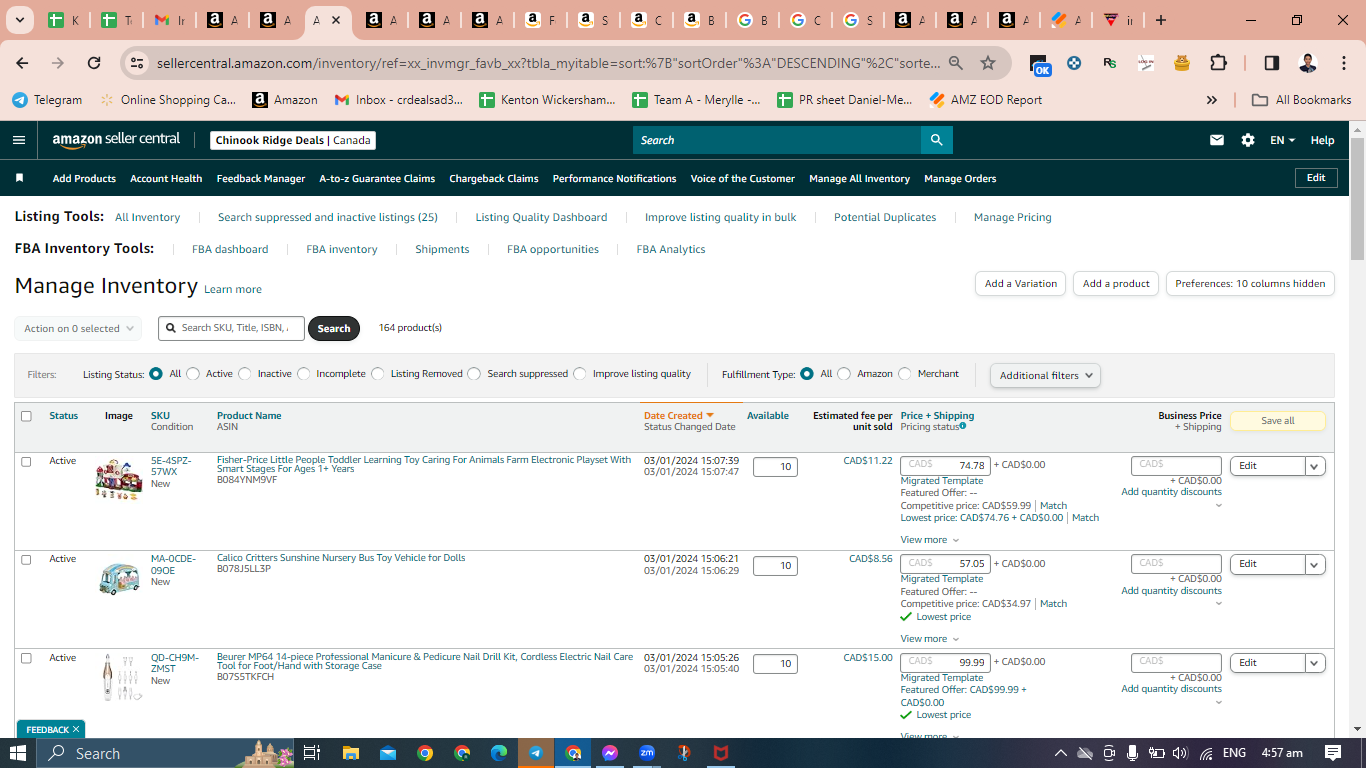Screen dimensions: 1366x768
Task: Select the Search suppressed radio filter
Action: [x=474, y=374]
